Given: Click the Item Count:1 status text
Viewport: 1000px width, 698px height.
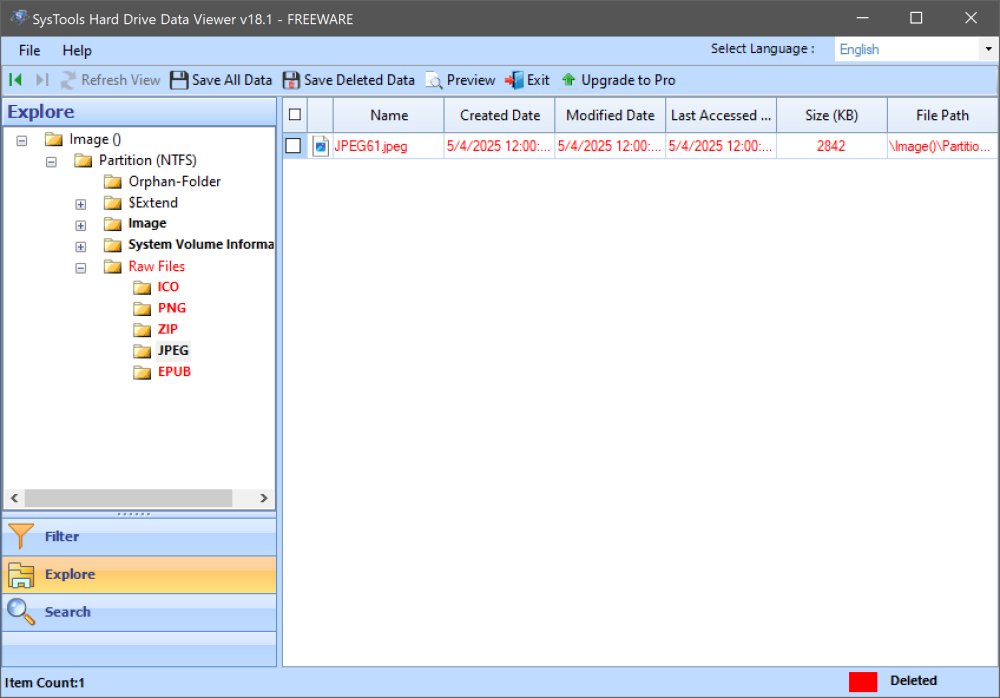Looking at the screenshot, I should point(44,683).
